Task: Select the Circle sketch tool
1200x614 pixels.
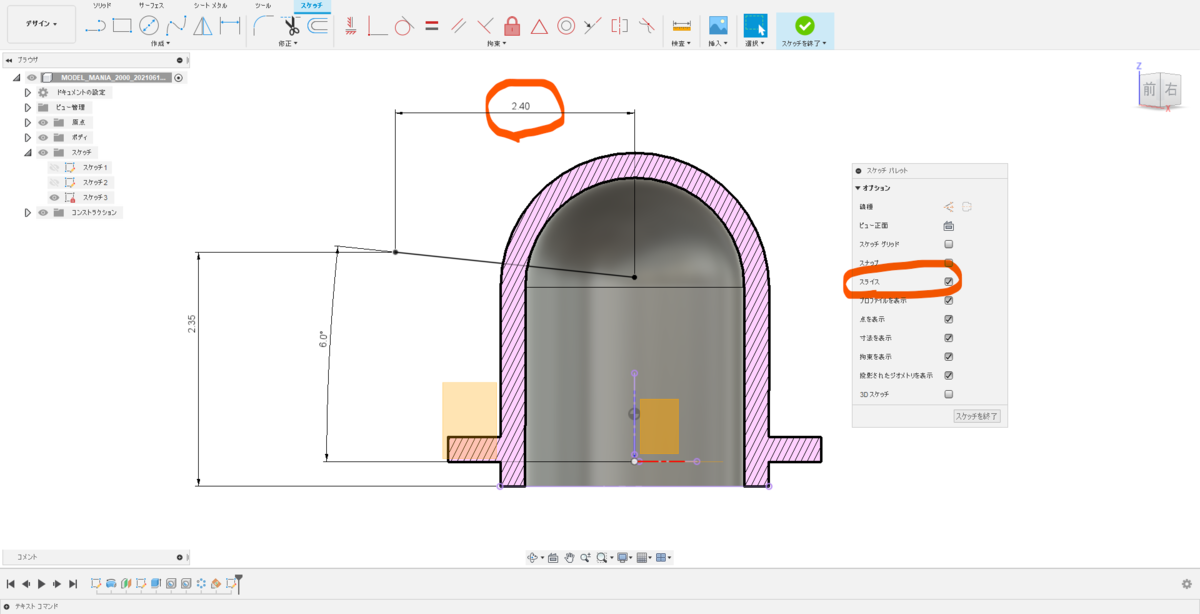Action: pos(149,26)
